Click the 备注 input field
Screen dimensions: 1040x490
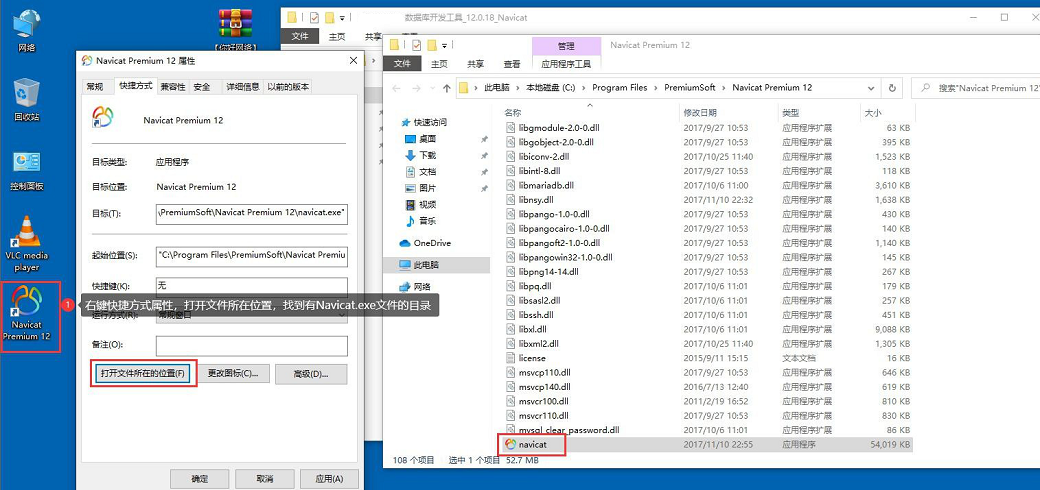pyautogui.click(x=252, y=345)
